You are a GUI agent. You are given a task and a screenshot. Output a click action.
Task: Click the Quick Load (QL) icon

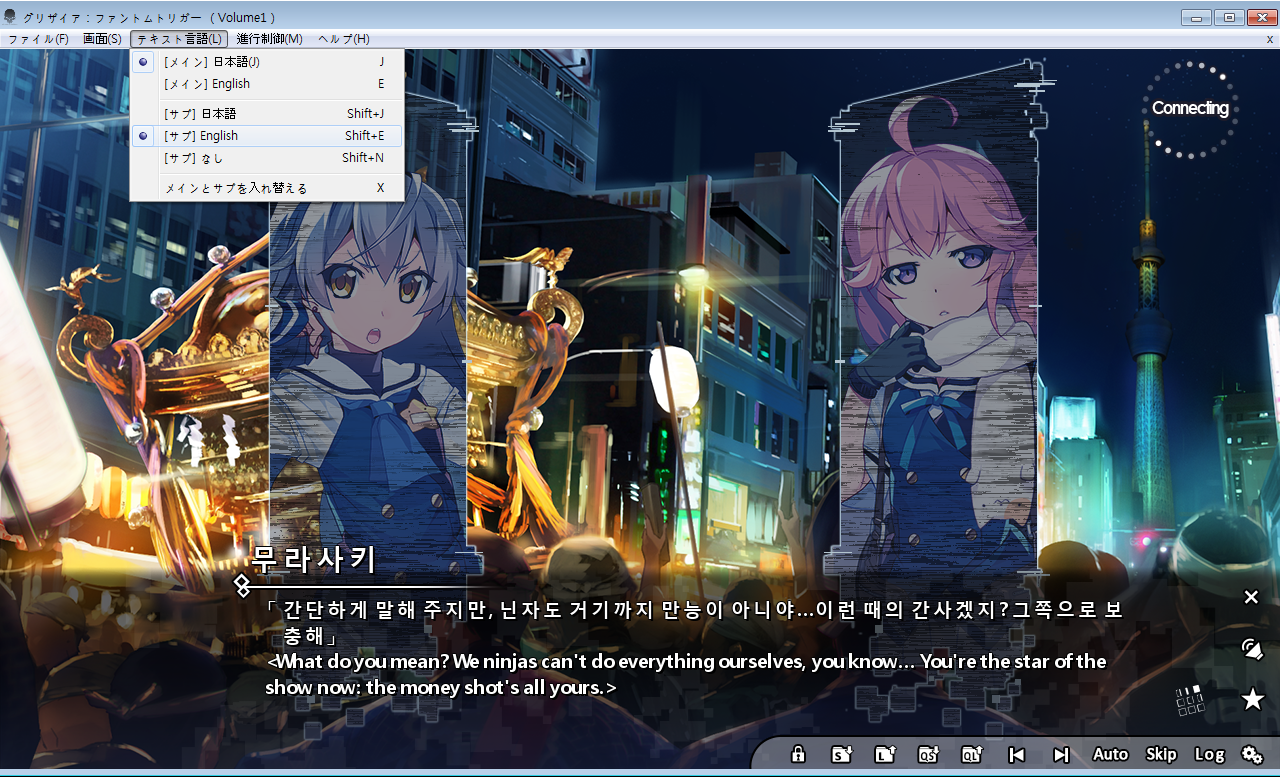pos(972,754)
